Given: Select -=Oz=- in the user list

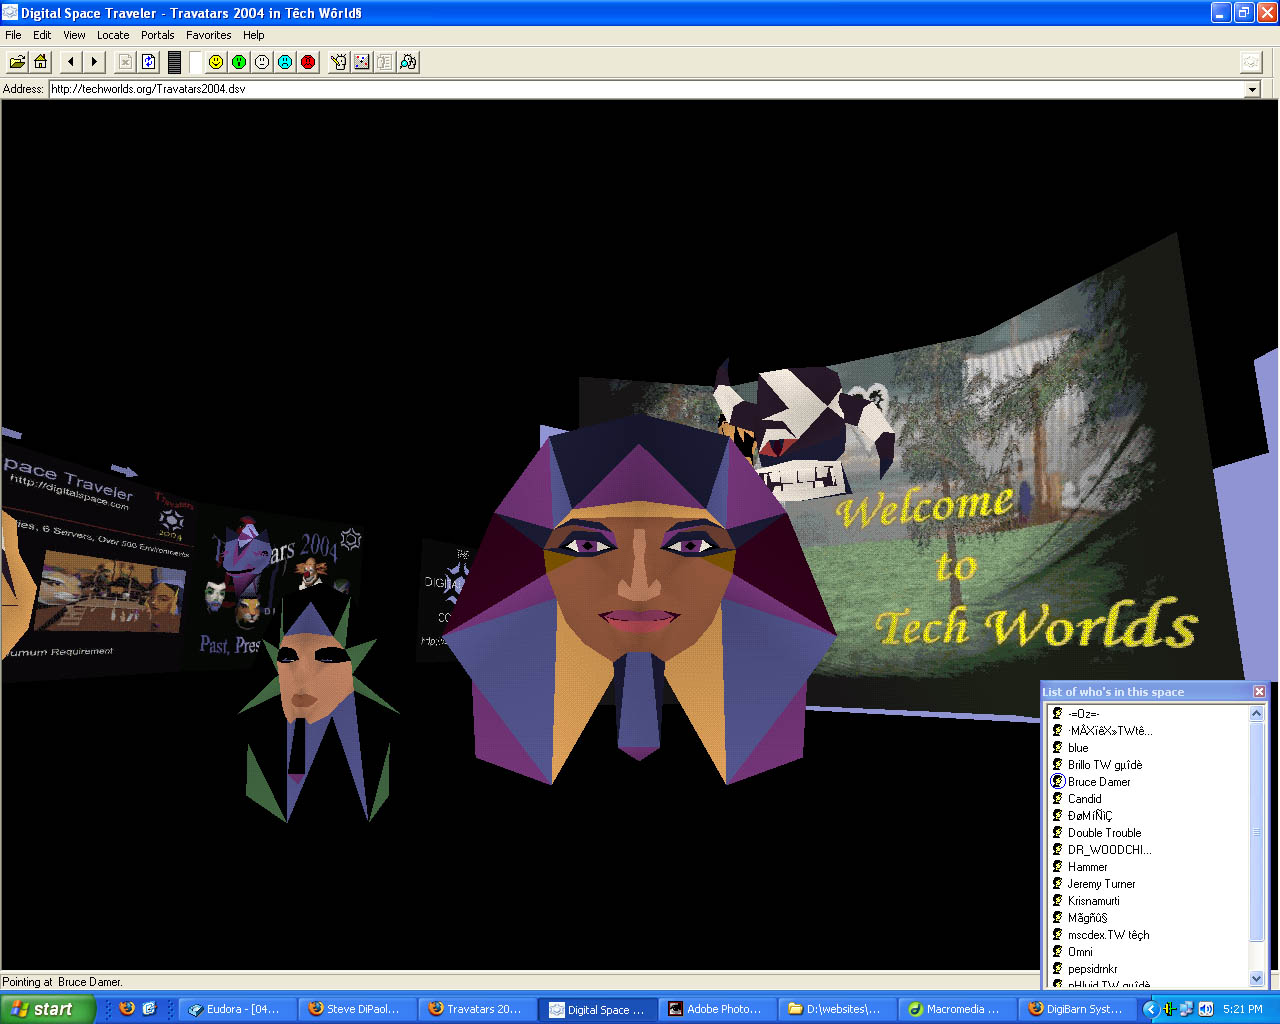Looking at the screenshot, I should [x=1083, y=714].
